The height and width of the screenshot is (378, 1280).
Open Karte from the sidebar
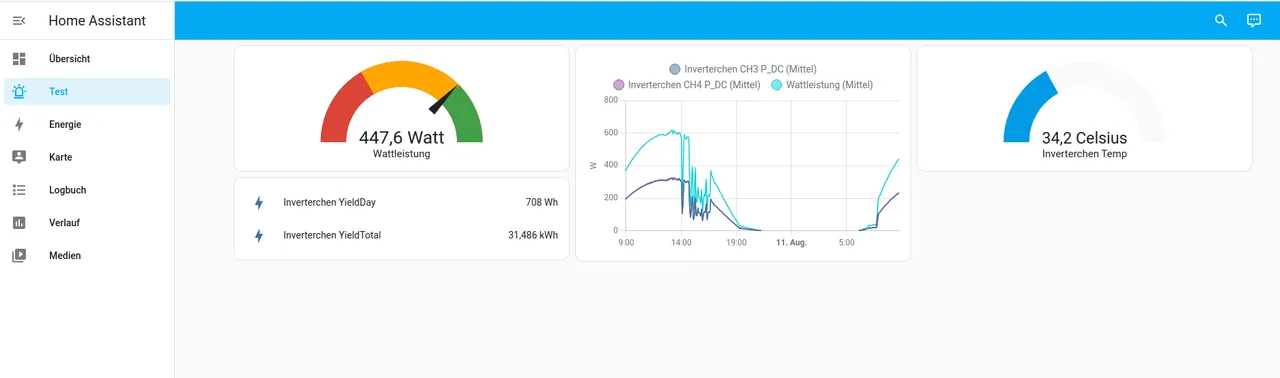(88, 157)
